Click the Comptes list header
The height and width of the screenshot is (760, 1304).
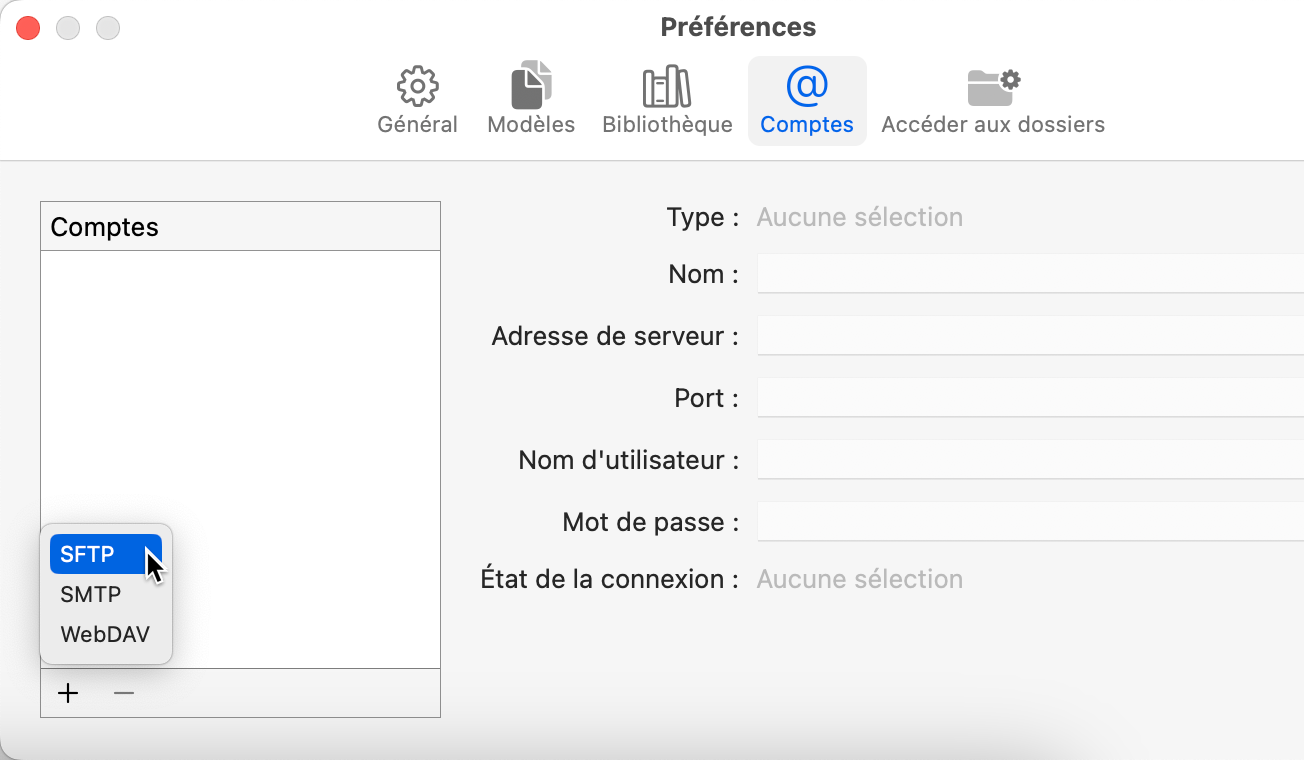[x=103, y=226]
